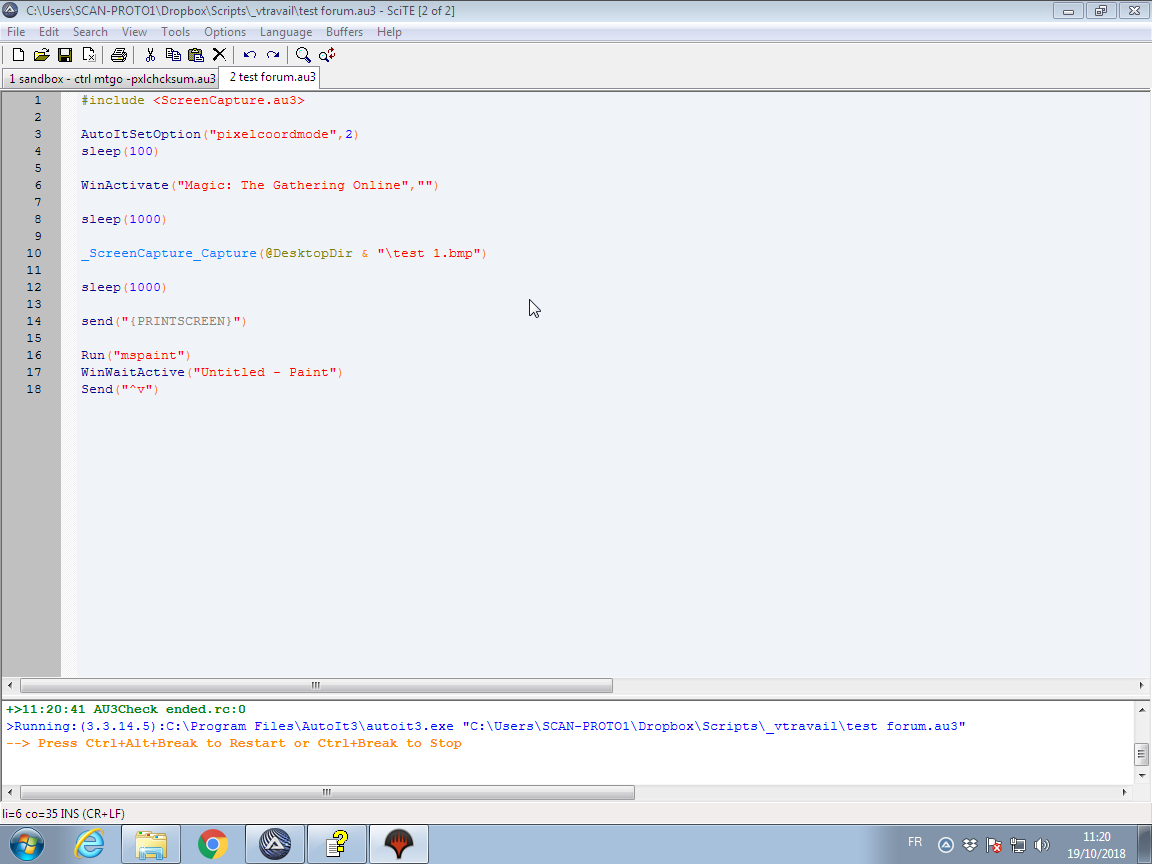Click the output pane's scroll down arrow
This screenshot has width=1152, height=864.
[x=1141, y=775]
